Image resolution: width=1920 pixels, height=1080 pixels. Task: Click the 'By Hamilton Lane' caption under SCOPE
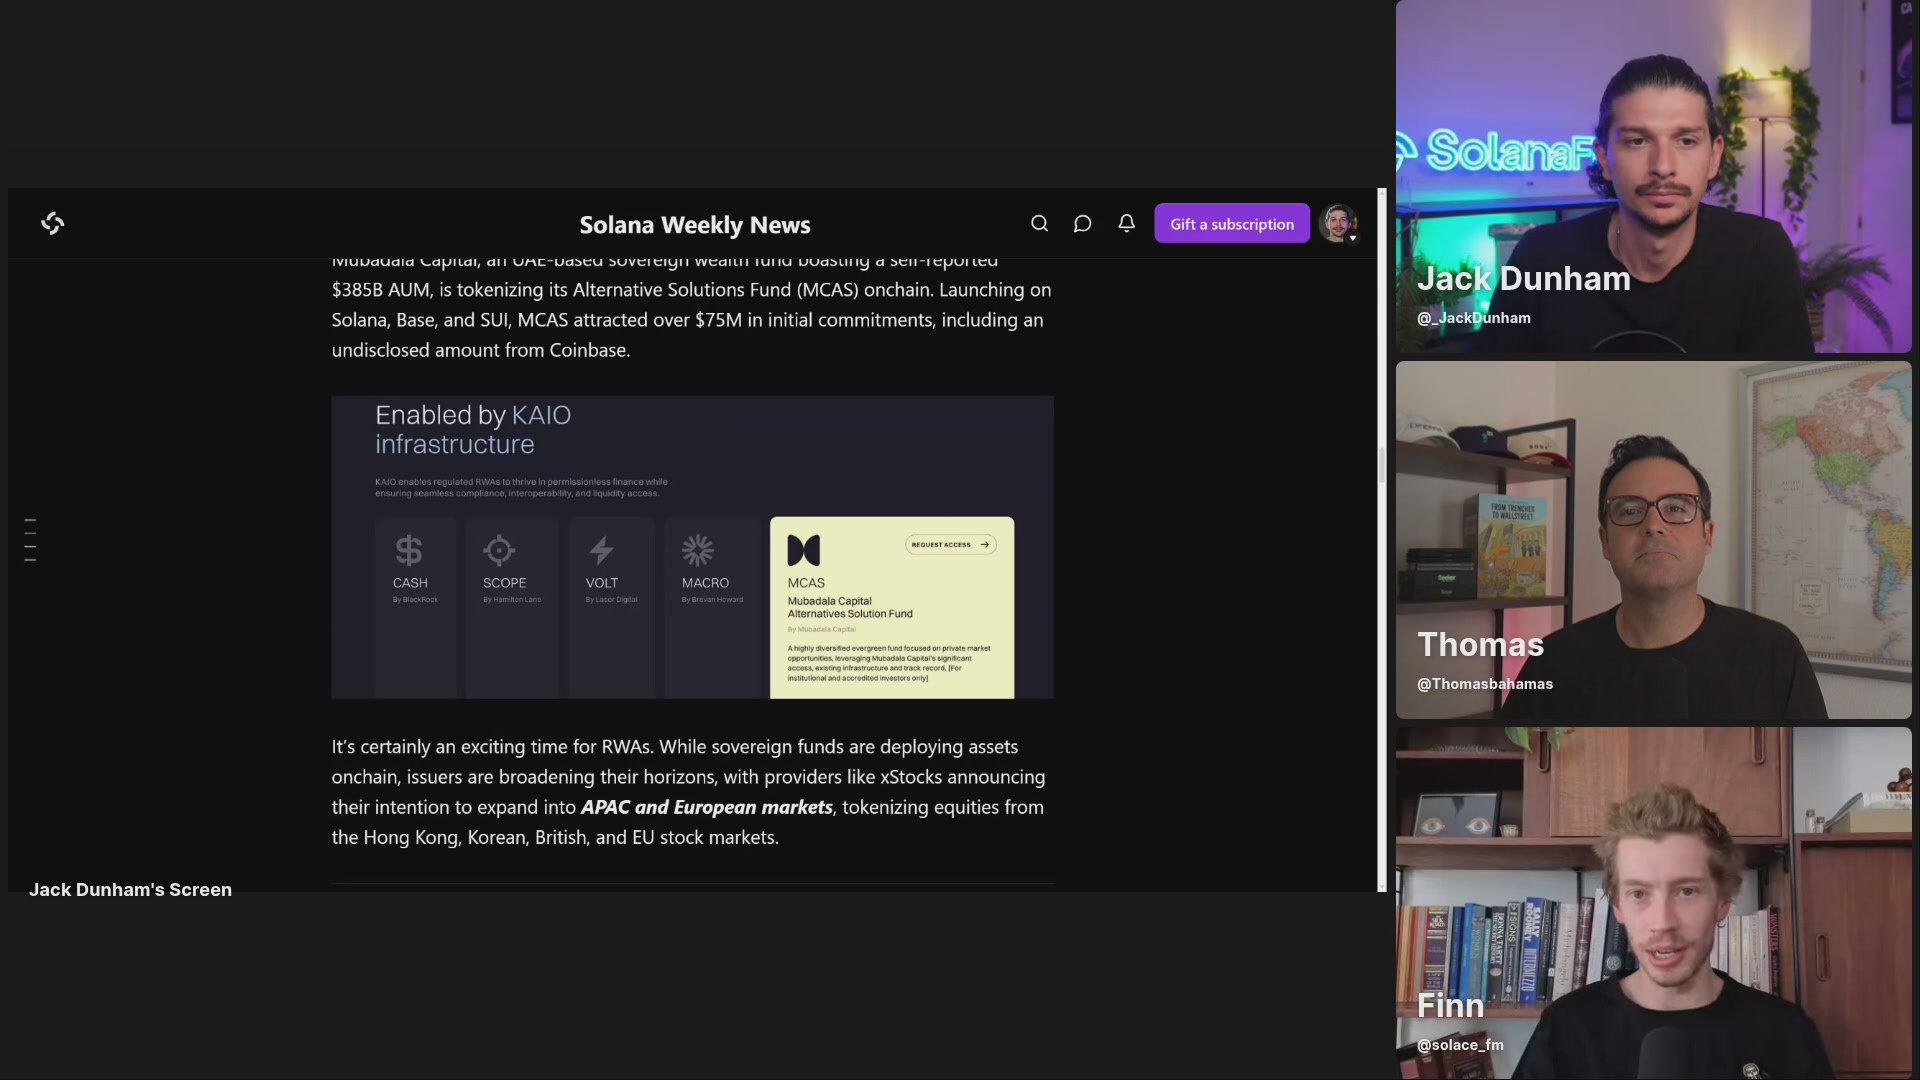[x=512, y=600]
